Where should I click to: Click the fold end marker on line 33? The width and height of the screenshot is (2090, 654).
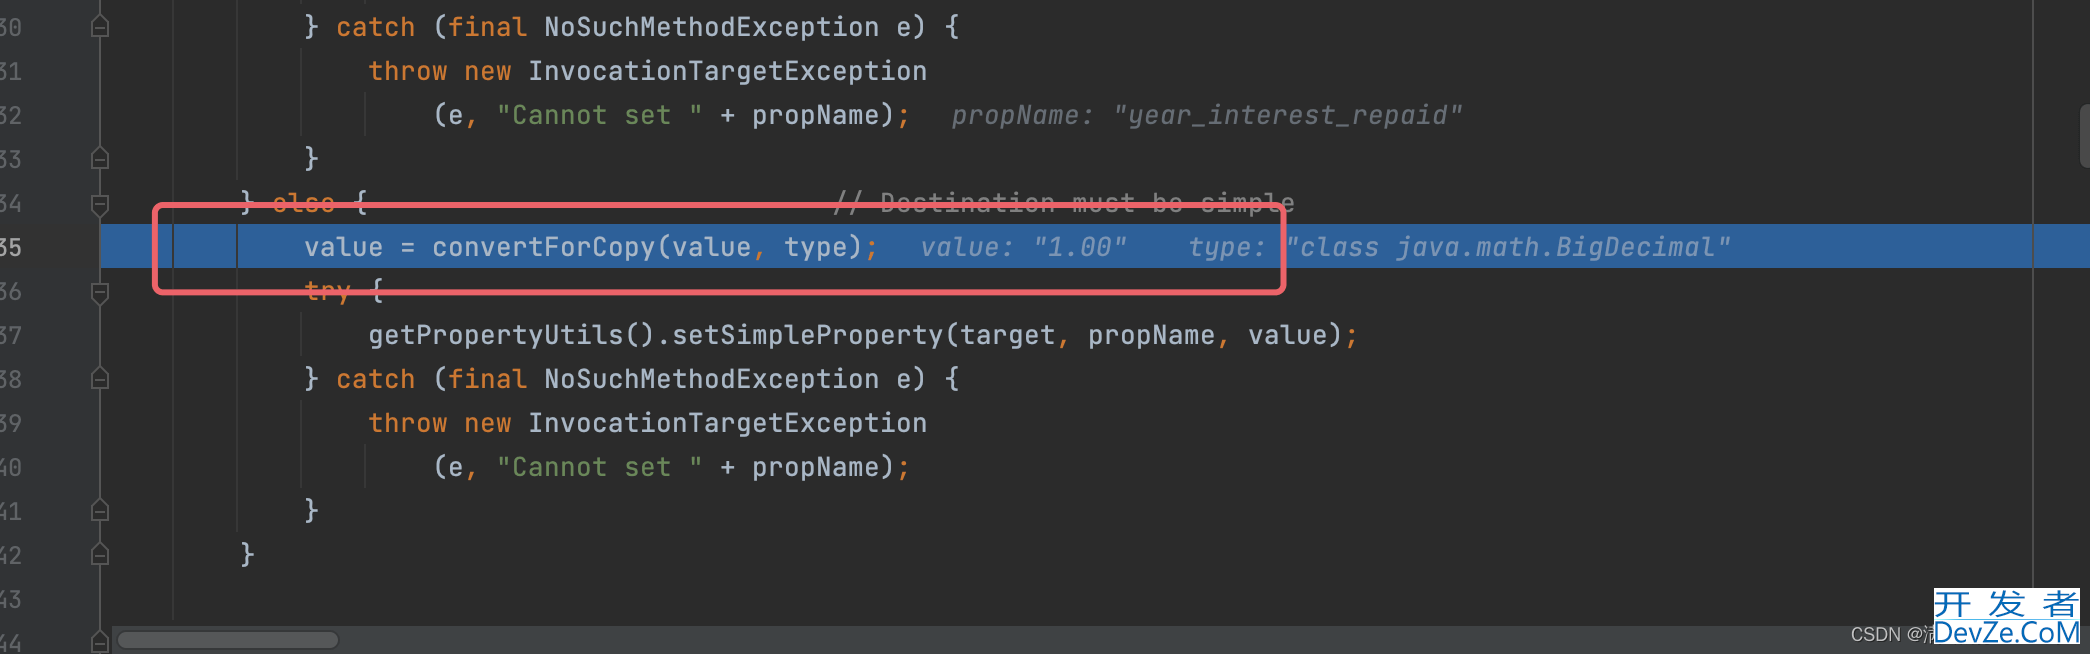[100, 159]
